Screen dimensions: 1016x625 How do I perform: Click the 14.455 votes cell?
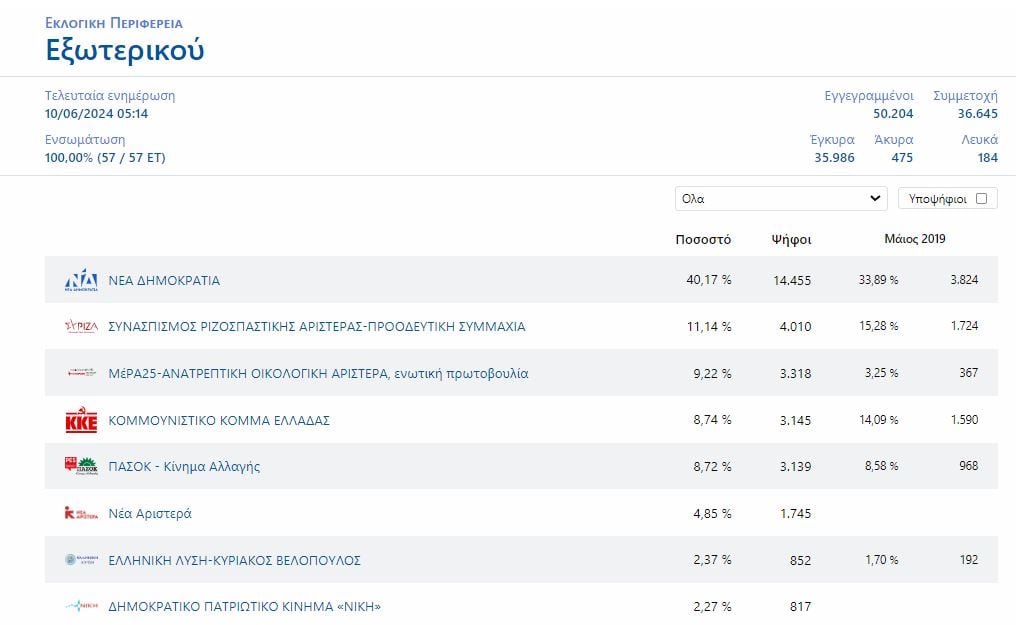[792, 280]
